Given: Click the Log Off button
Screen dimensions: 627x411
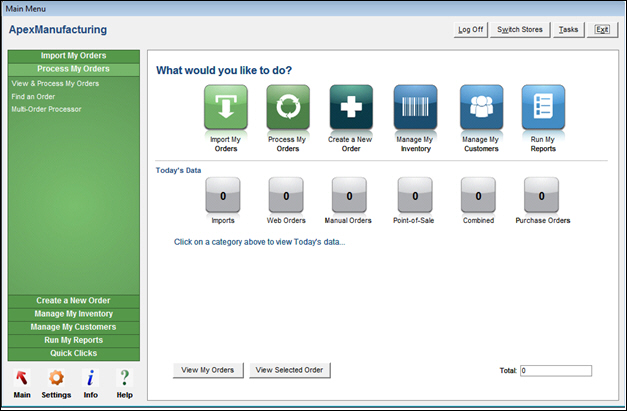Looking at the screenshot, I should 471,30.
